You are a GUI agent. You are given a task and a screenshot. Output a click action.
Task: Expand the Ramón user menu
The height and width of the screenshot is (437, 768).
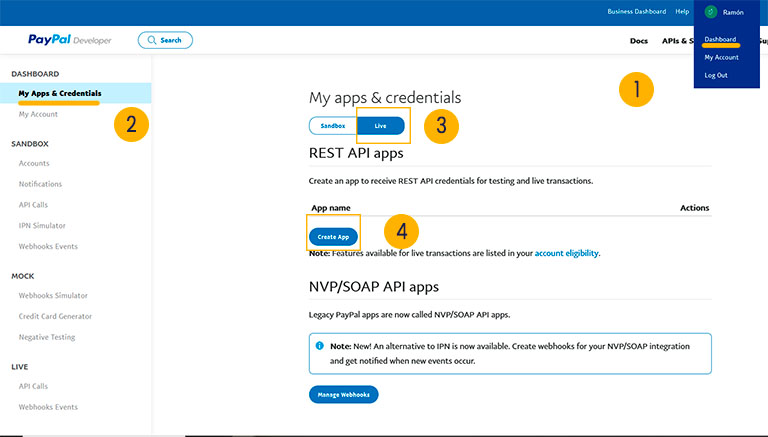click(x=733, y=12)
